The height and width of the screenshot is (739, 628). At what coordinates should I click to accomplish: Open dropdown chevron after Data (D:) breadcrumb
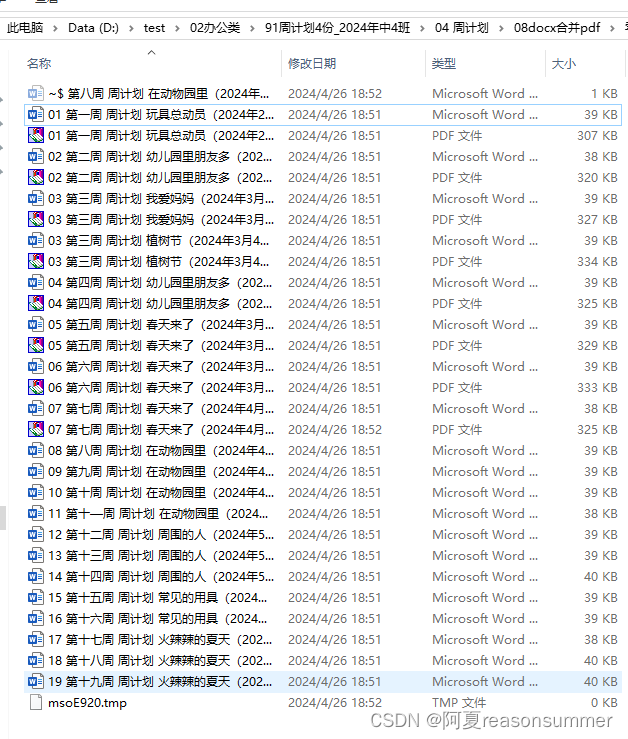[x=132, y=28]
